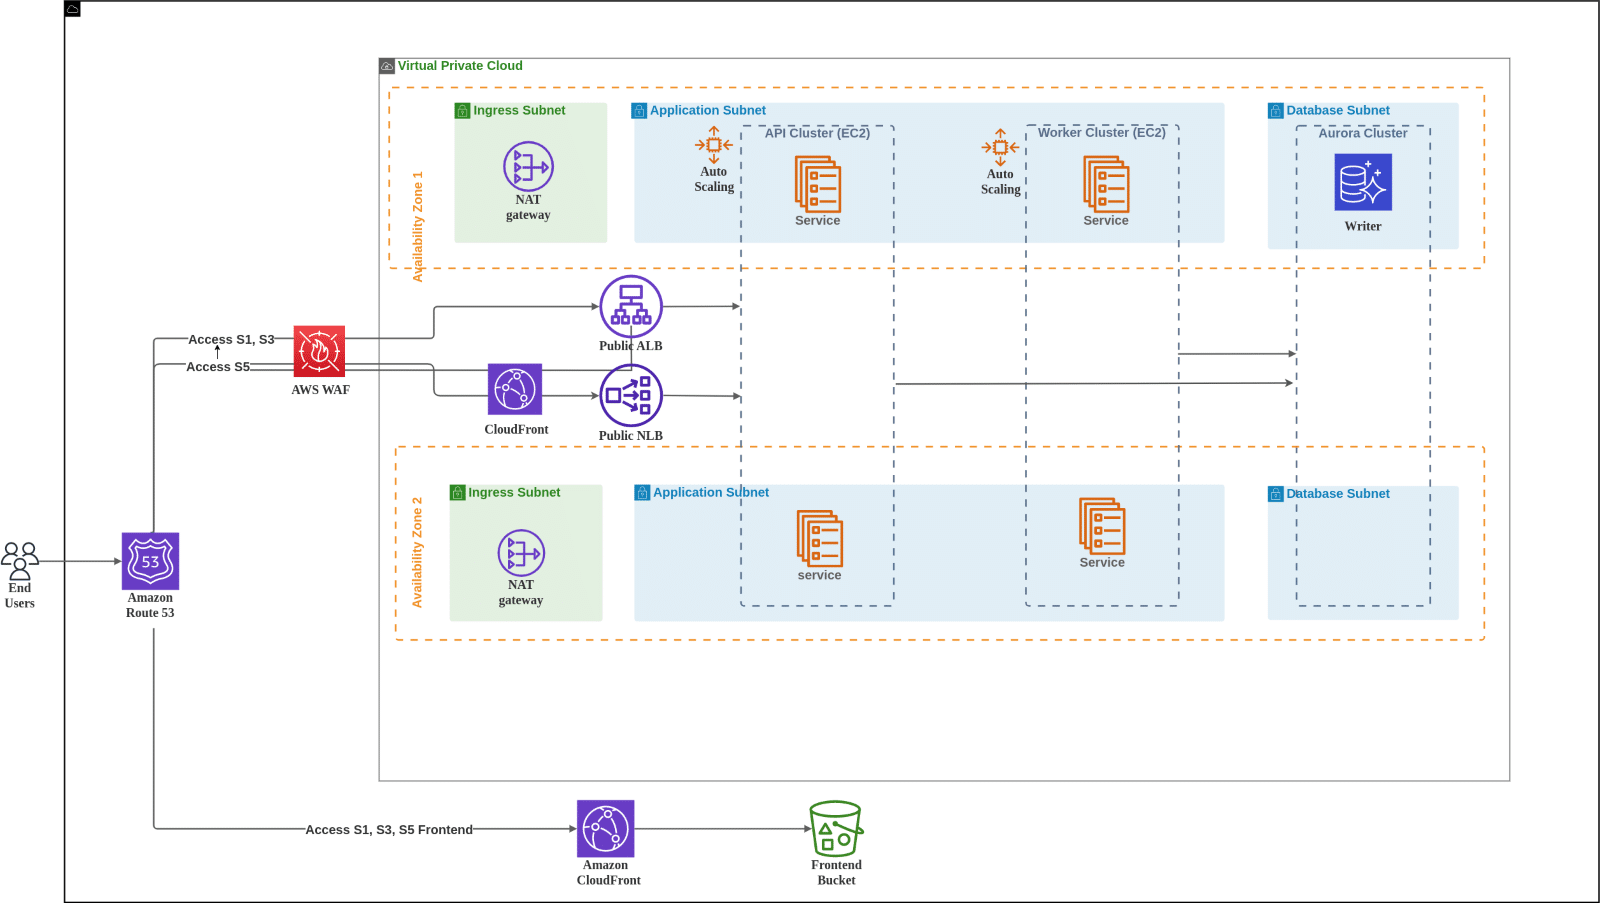Image resolution: width=1600 pixels, height=903 pixels.
Task: Select the 'Aurora Cluster' label
Action: [1363, 133]
